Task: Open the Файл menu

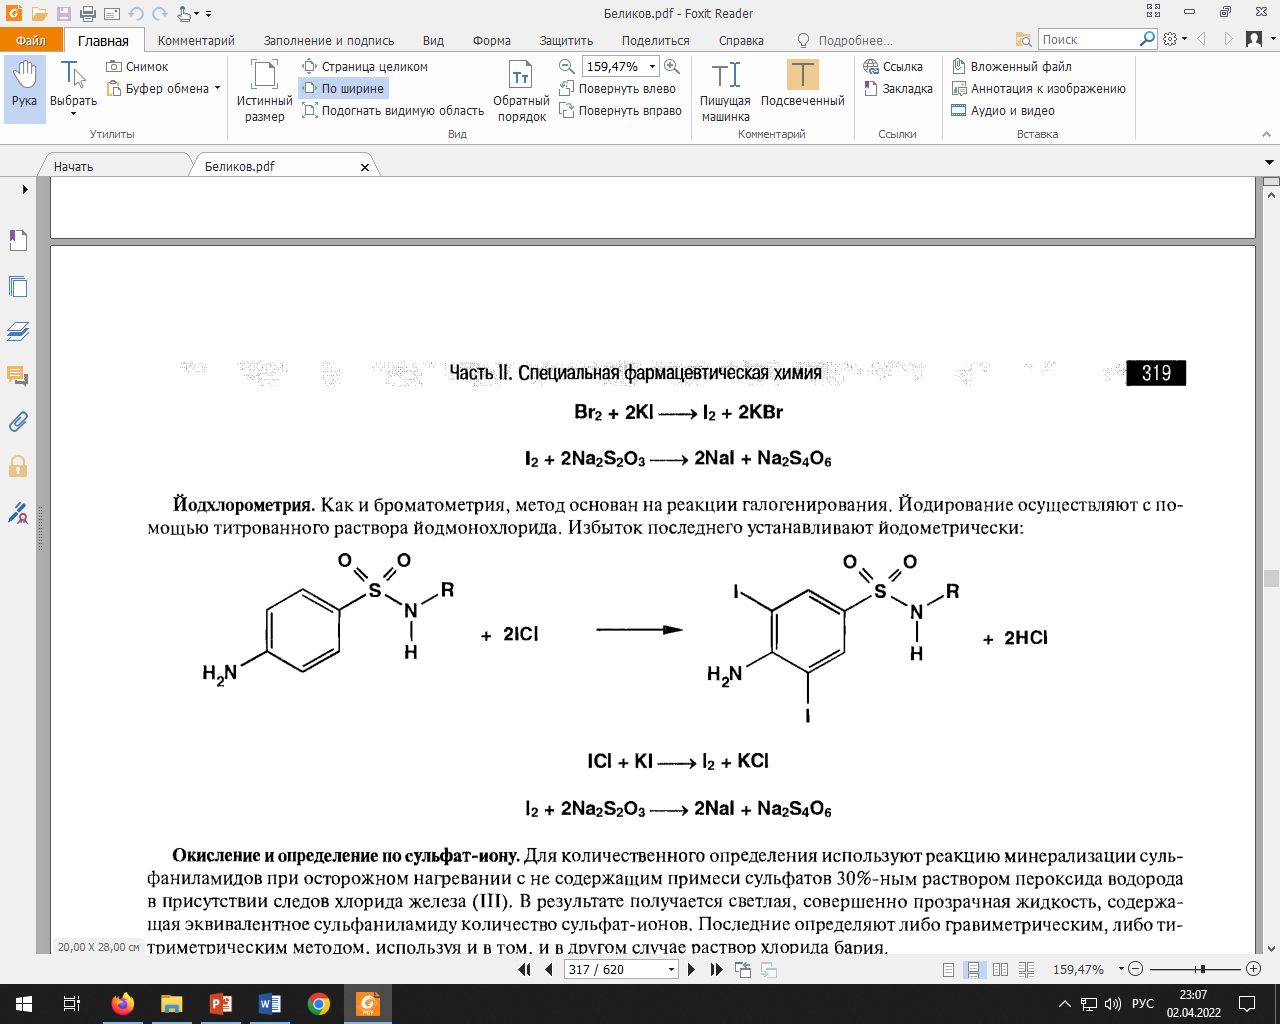Action: click(31, 40)
